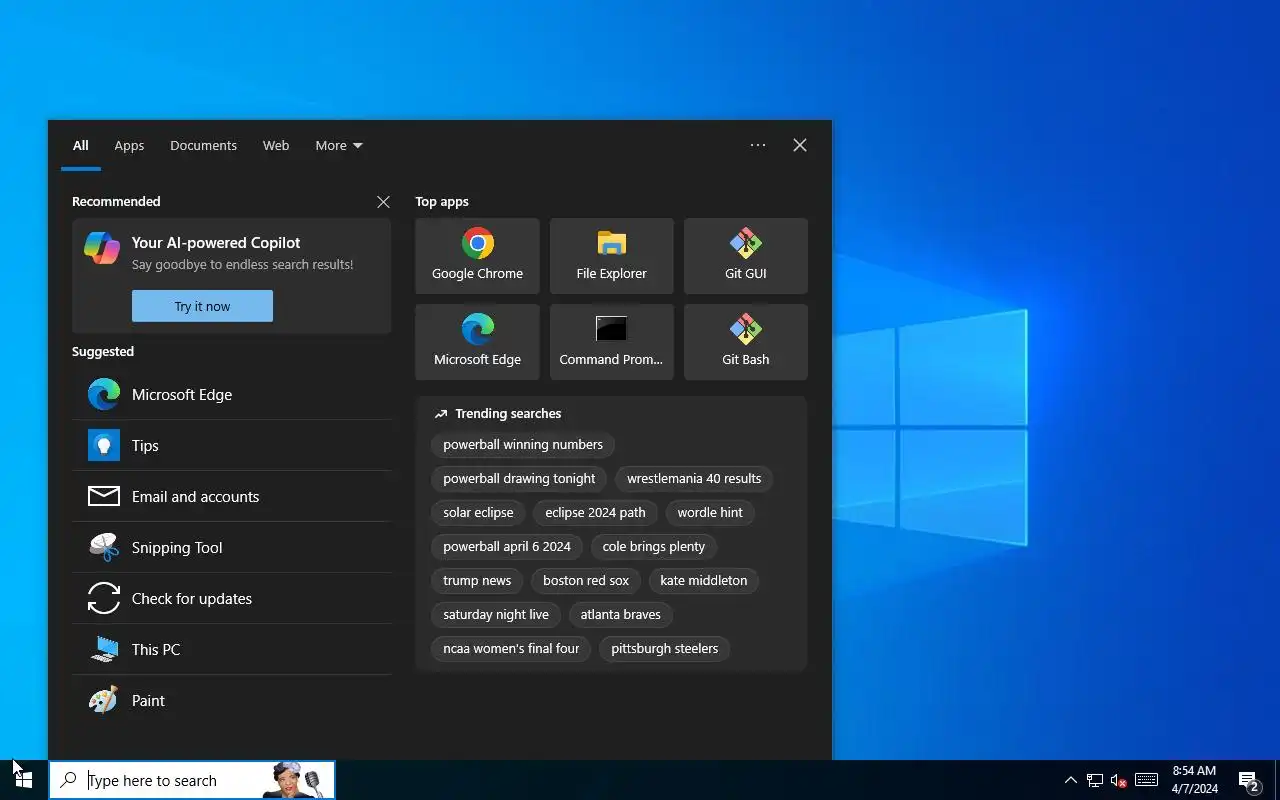Open Email and accounts suggestion
This screenshot has height=800, width=1280.
pyautogui.click(x=231, y=496)
